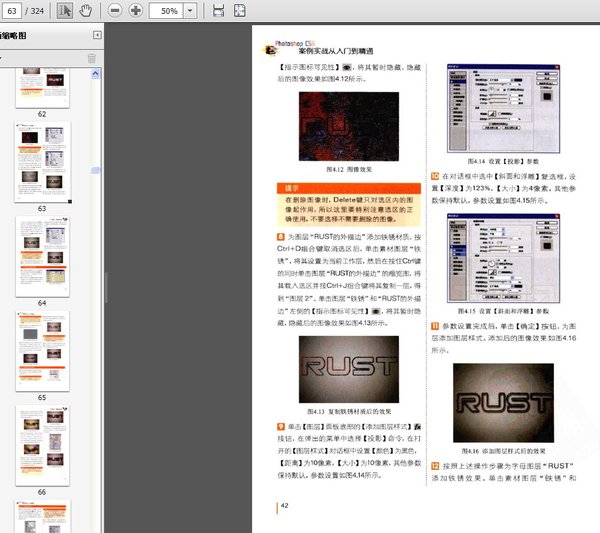Click the trash icon in thumbnails panel
Image resolution: width=600 pixels, height=533 pixels.
click(92, 58)
